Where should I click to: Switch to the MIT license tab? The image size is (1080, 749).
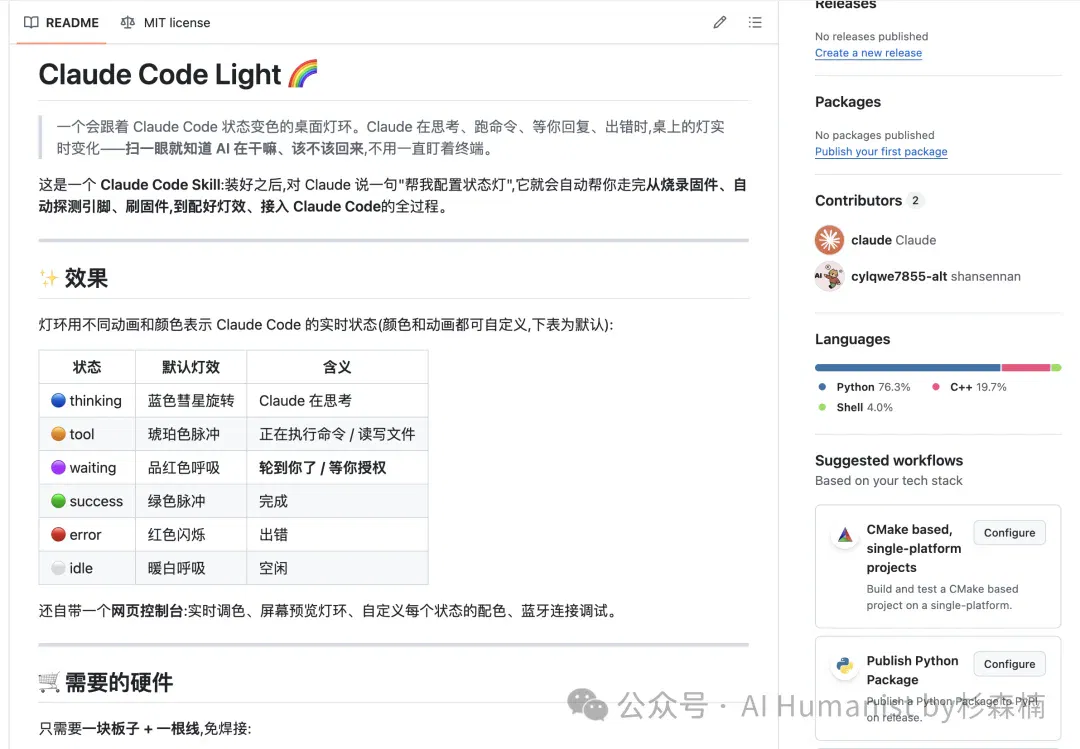pyautogui.click(x=165, y=23)
